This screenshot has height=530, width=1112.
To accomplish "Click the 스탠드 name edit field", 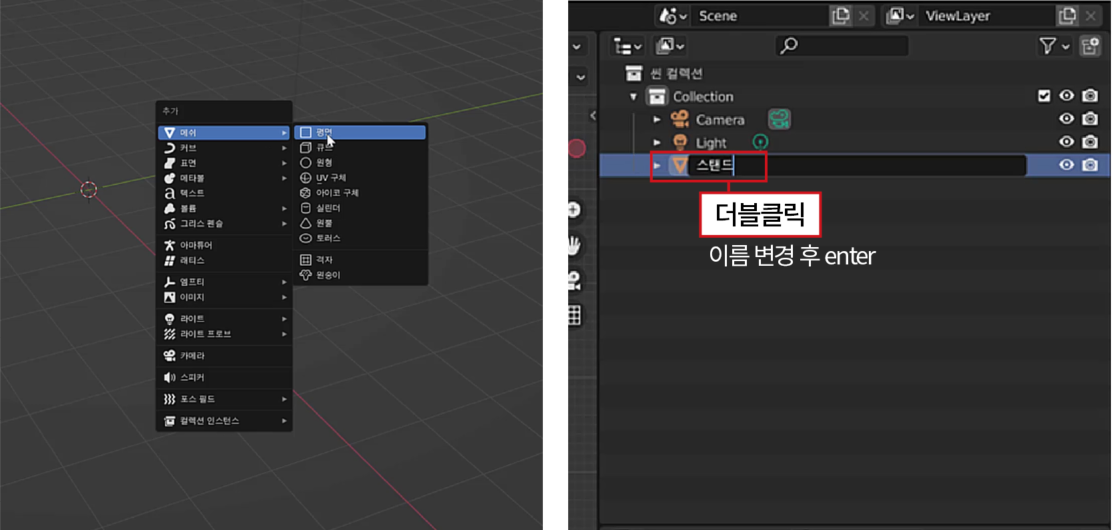I will click(x=857, y=165).
